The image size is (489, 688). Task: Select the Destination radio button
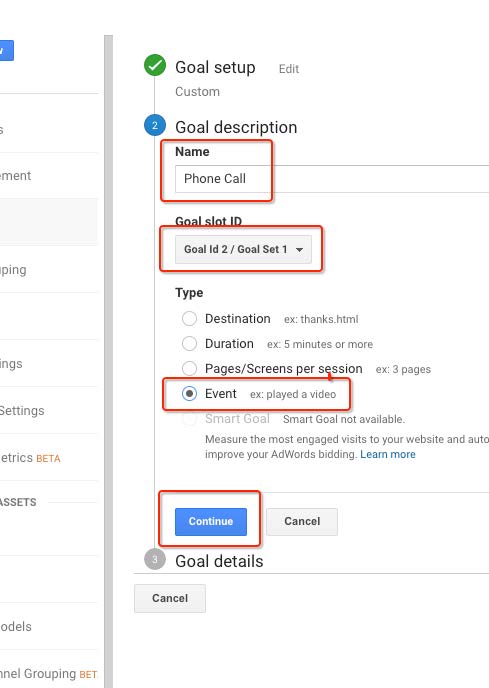coord(189,319)
